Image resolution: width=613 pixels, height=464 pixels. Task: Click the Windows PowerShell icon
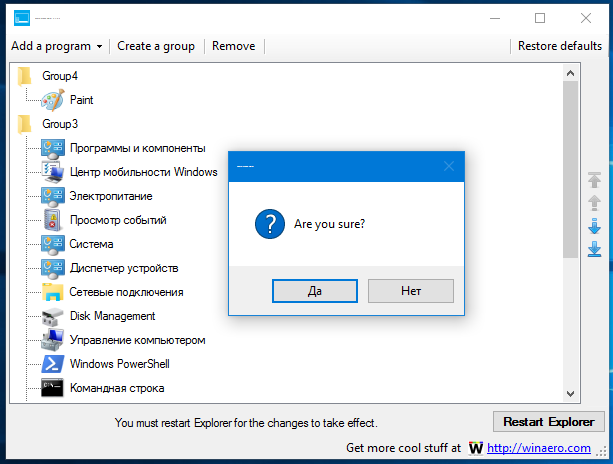click(52, 364)
